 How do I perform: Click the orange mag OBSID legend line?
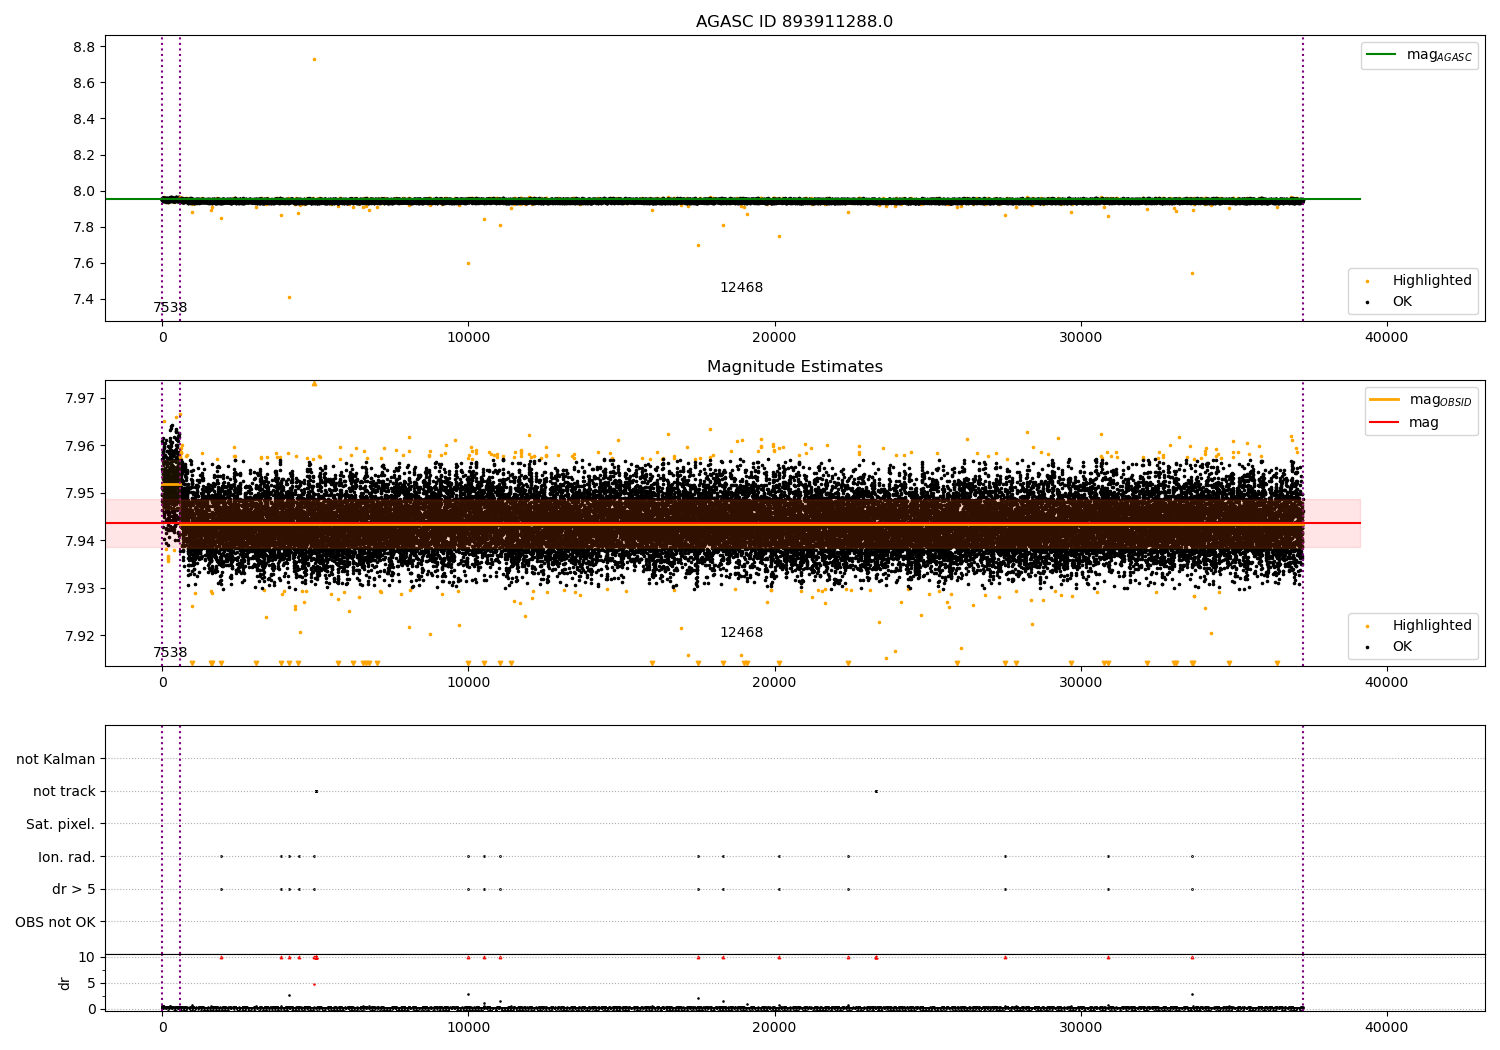pos(1386,400)
